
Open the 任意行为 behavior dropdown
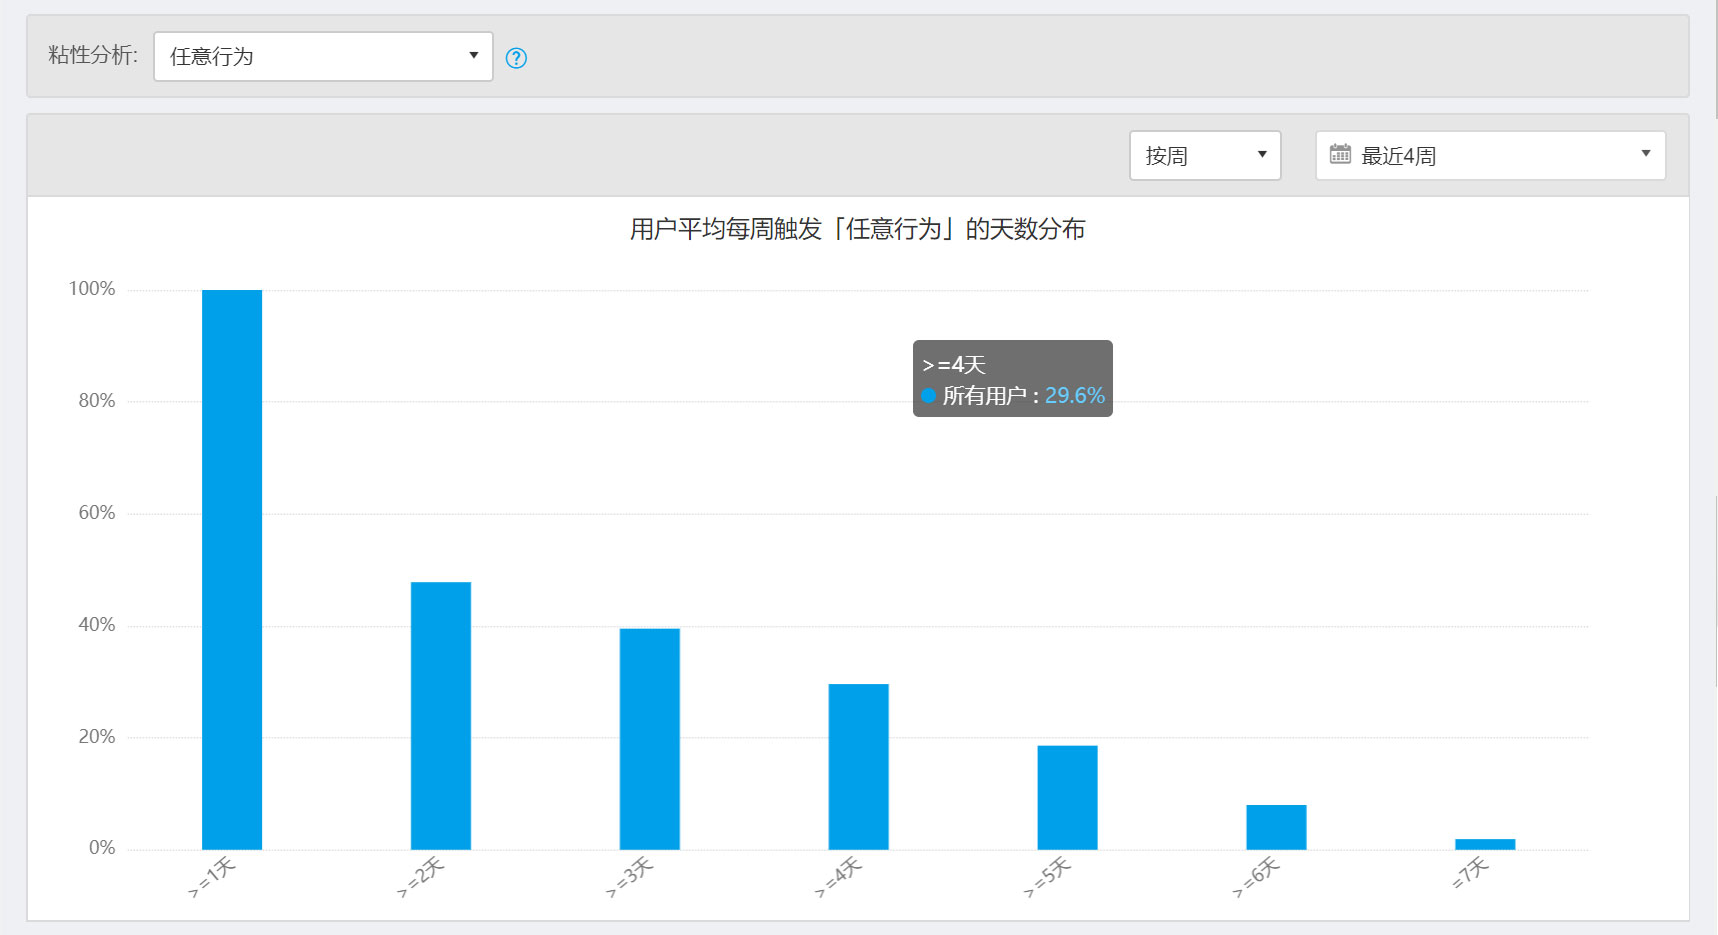(x=322, y=56)
